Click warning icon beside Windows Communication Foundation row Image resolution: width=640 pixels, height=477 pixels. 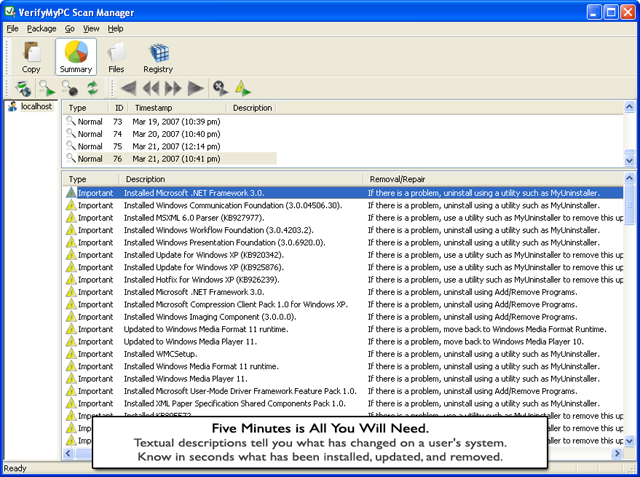tap(71, 205)
